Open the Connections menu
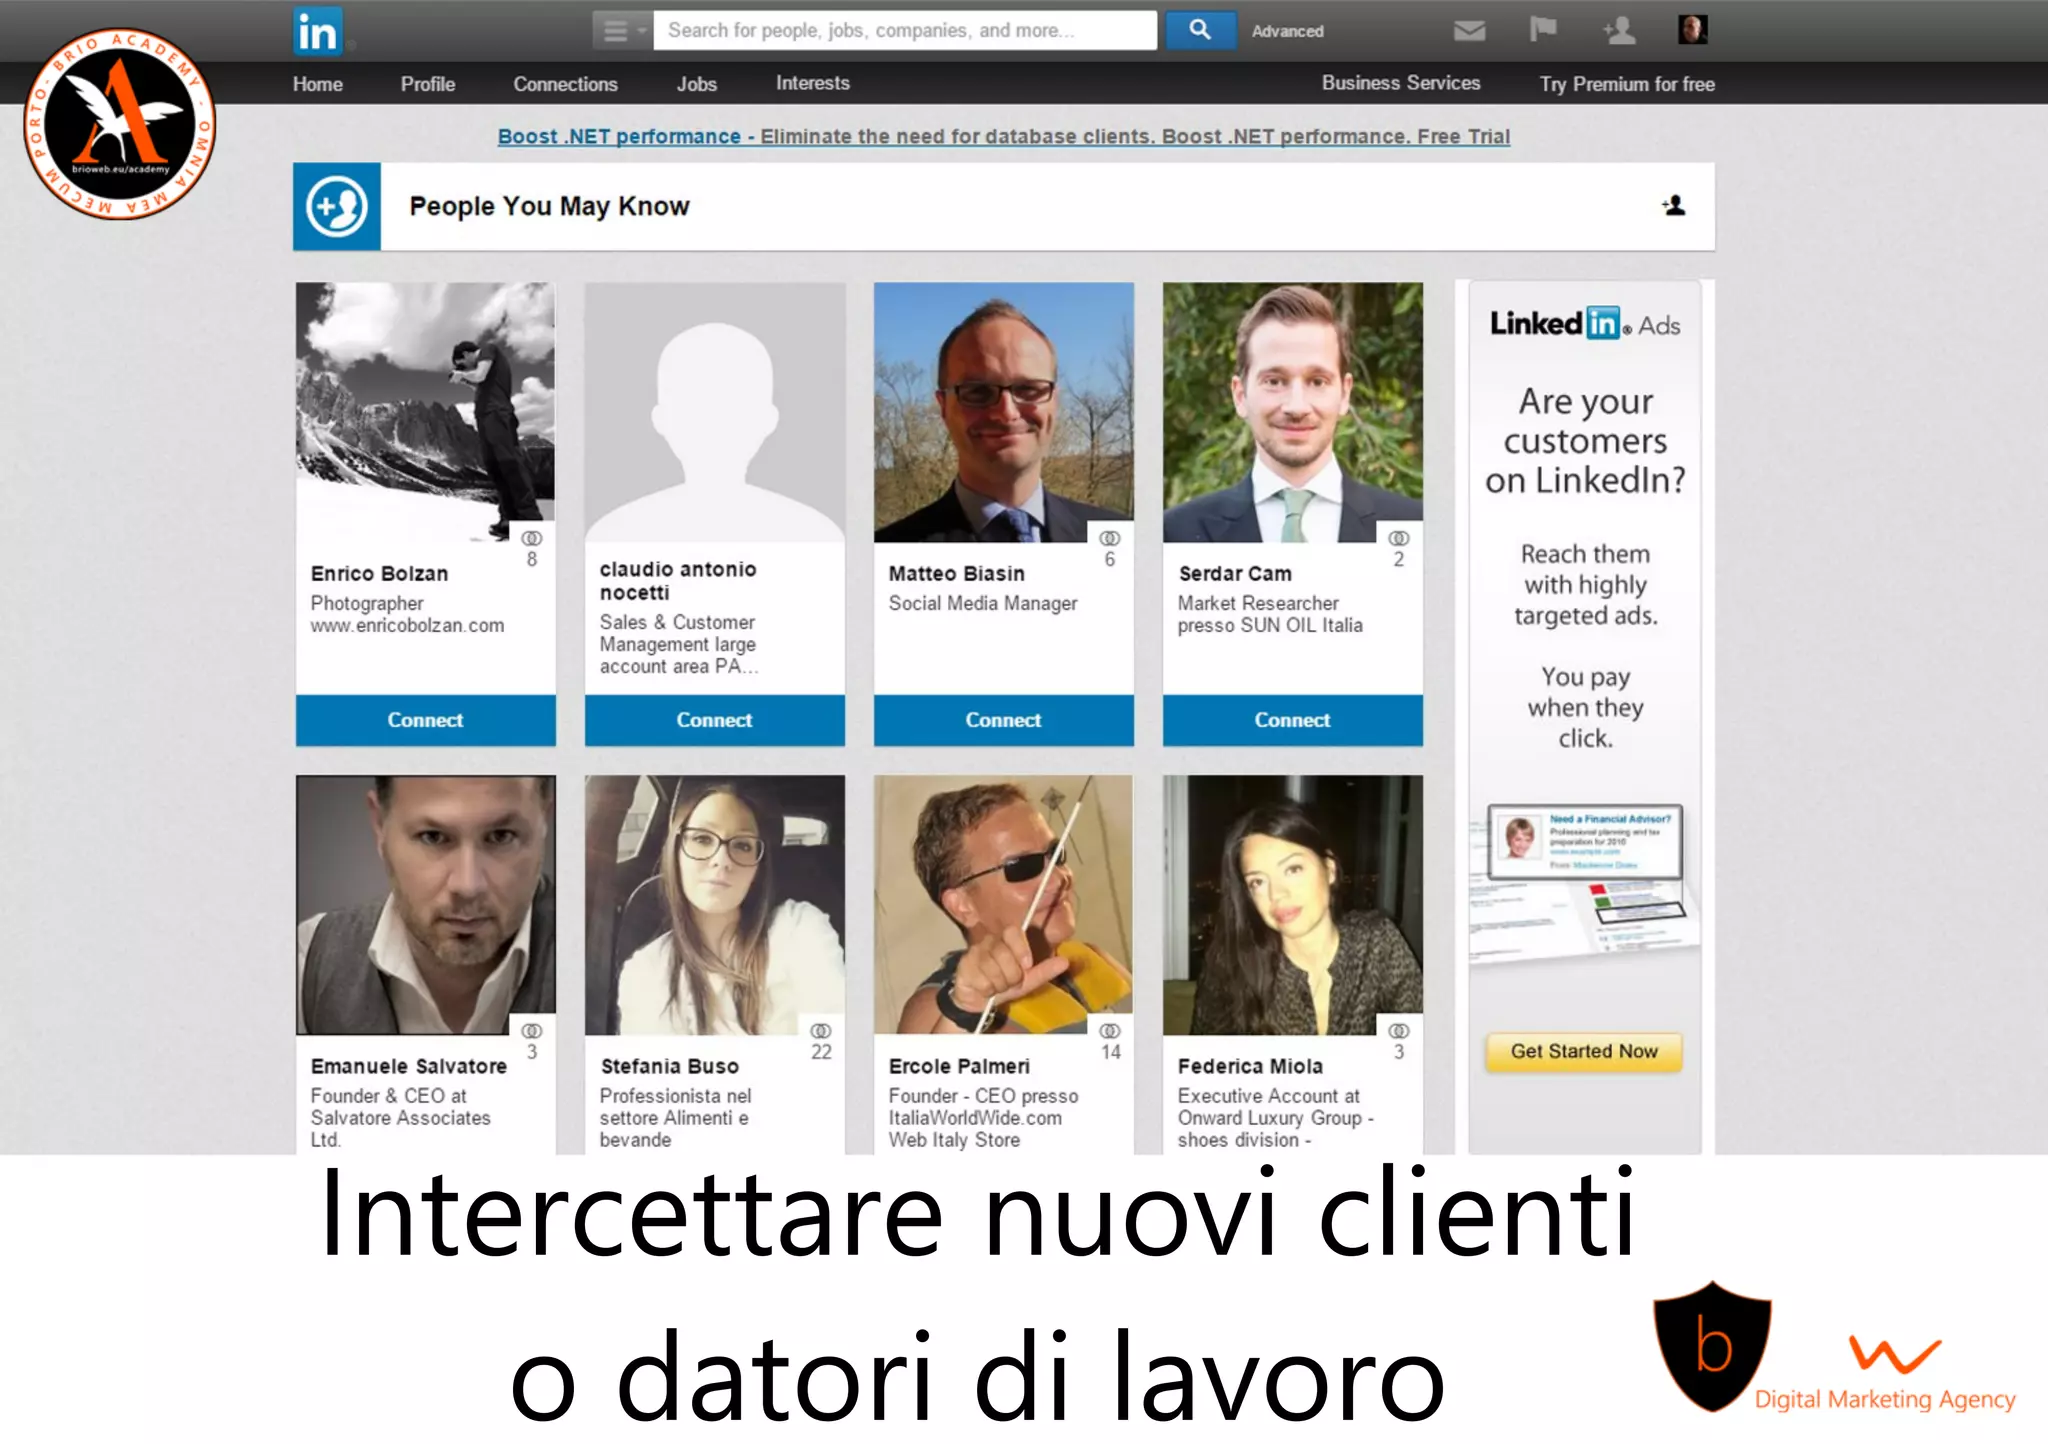The image size is (2048, 1444). [565, 84]
